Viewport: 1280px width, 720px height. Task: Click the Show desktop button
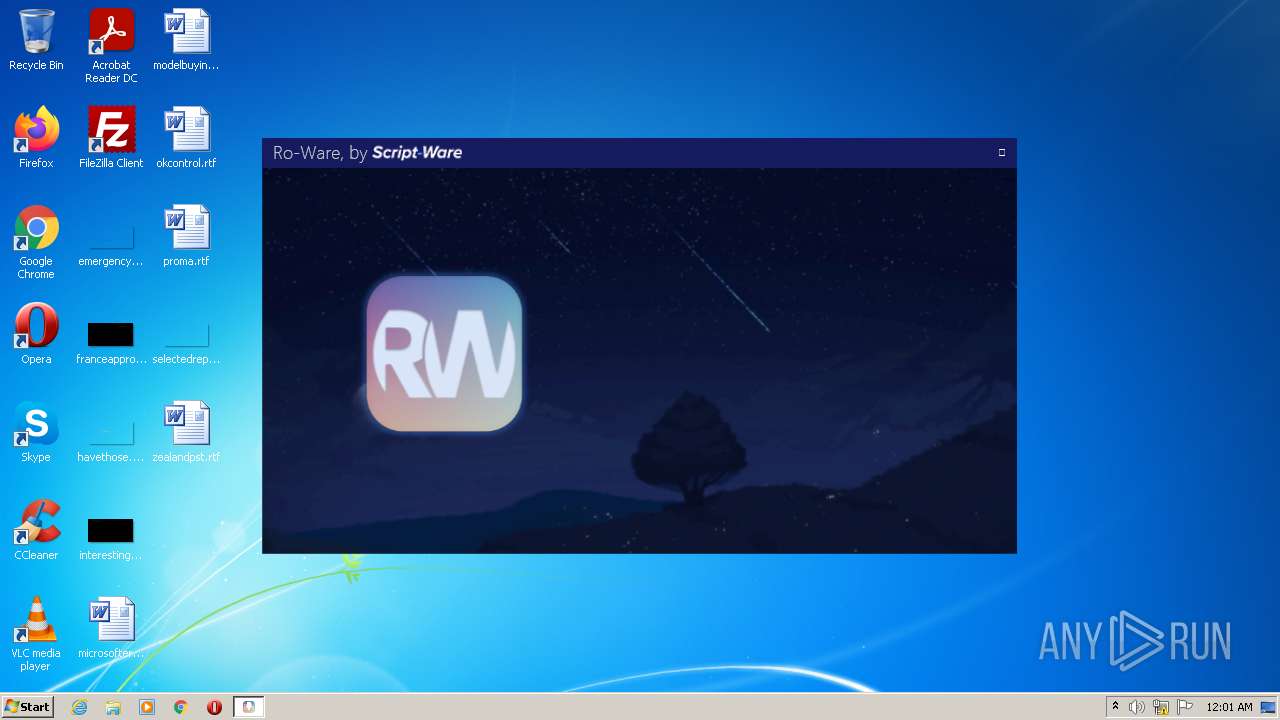[x=1269, y=707]
